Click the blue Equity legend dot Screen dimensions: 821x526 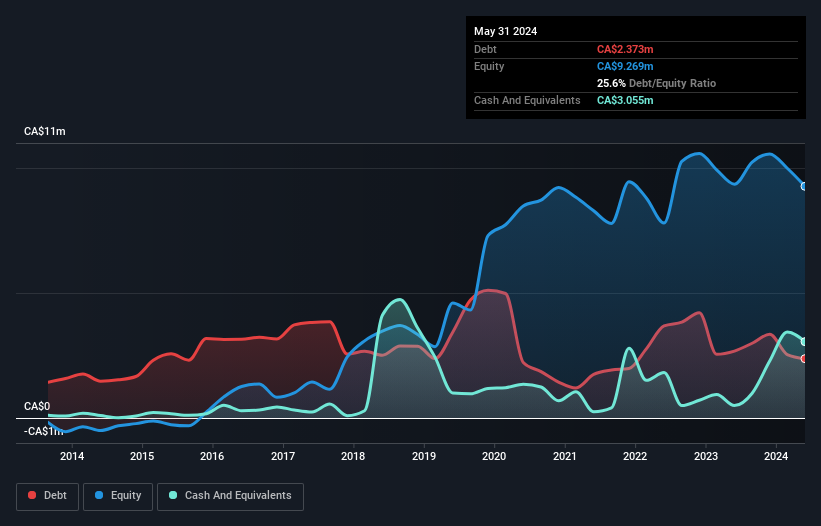pyautogui.click(x=99, y=495)
